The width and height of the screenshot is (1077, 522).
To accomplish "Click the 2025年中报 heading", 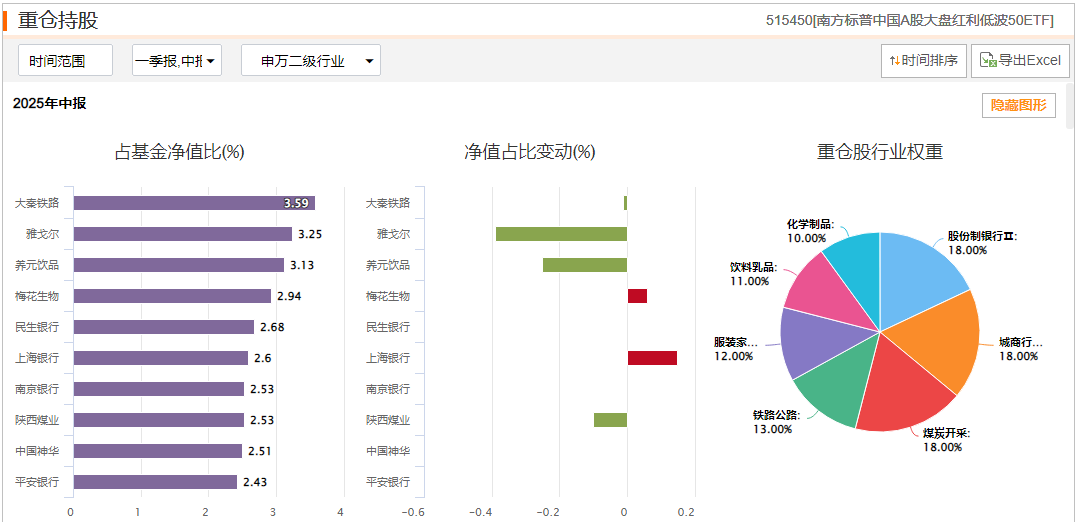I will click(x=49, y=104).
